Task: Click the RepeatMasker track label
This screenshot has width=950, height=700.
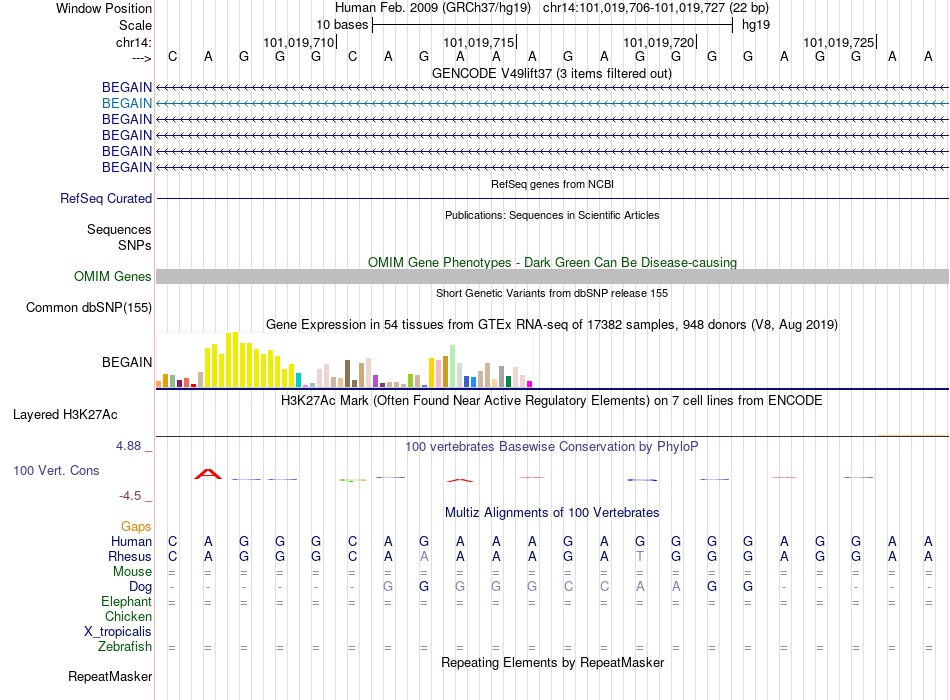Action: (110, 677)
